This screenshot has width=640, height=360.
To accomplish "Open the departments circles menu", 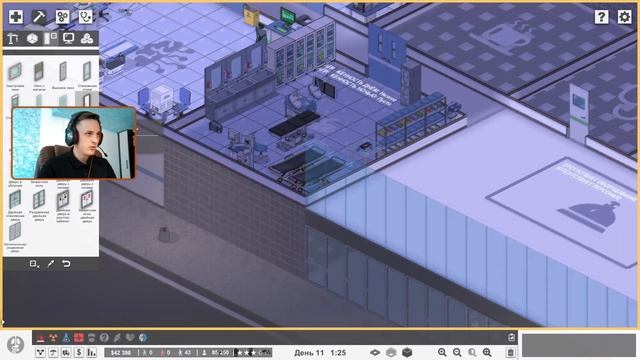I will pyautogui.click(x=62, y=17).
